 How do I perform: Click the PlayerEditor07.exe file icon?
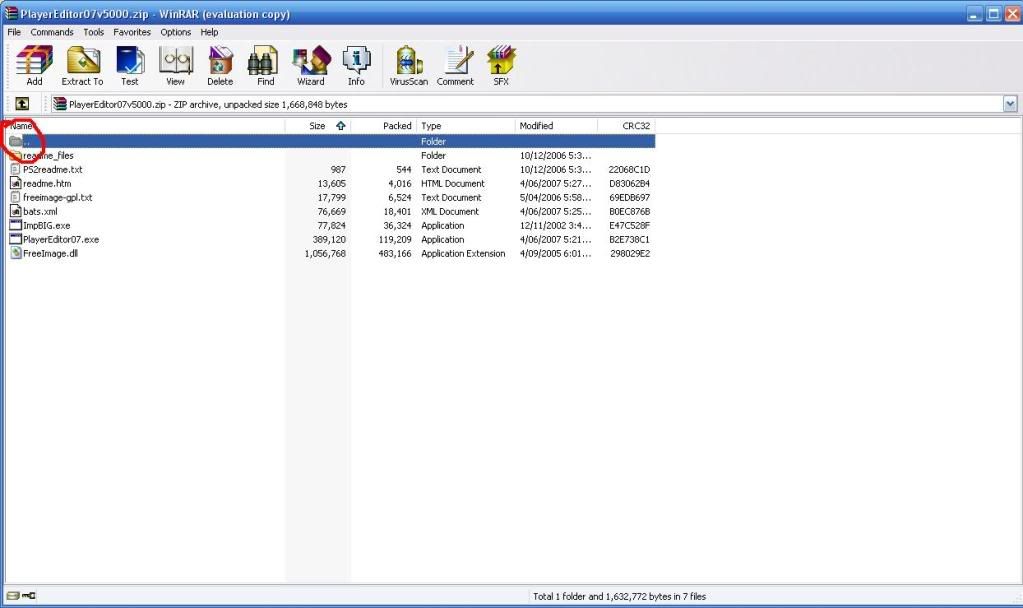click(x=16, y=239)
